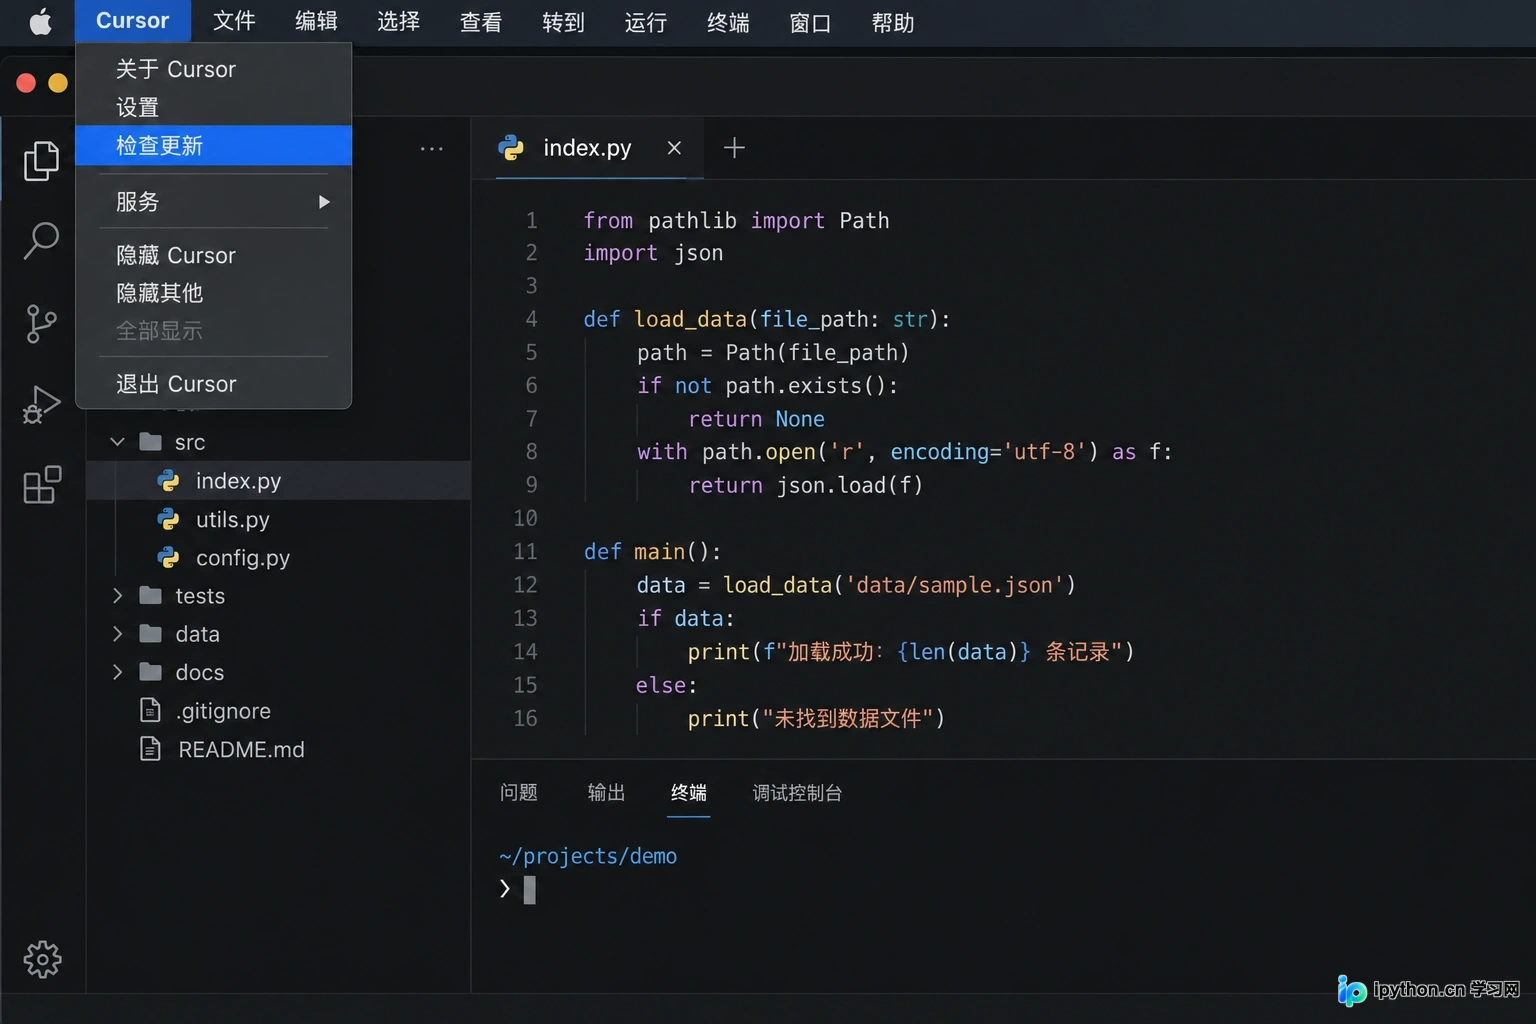Screen dimensions: 1536x1024
Task: Expand the docs folder chevron
Action: click(x=117, y=672)
